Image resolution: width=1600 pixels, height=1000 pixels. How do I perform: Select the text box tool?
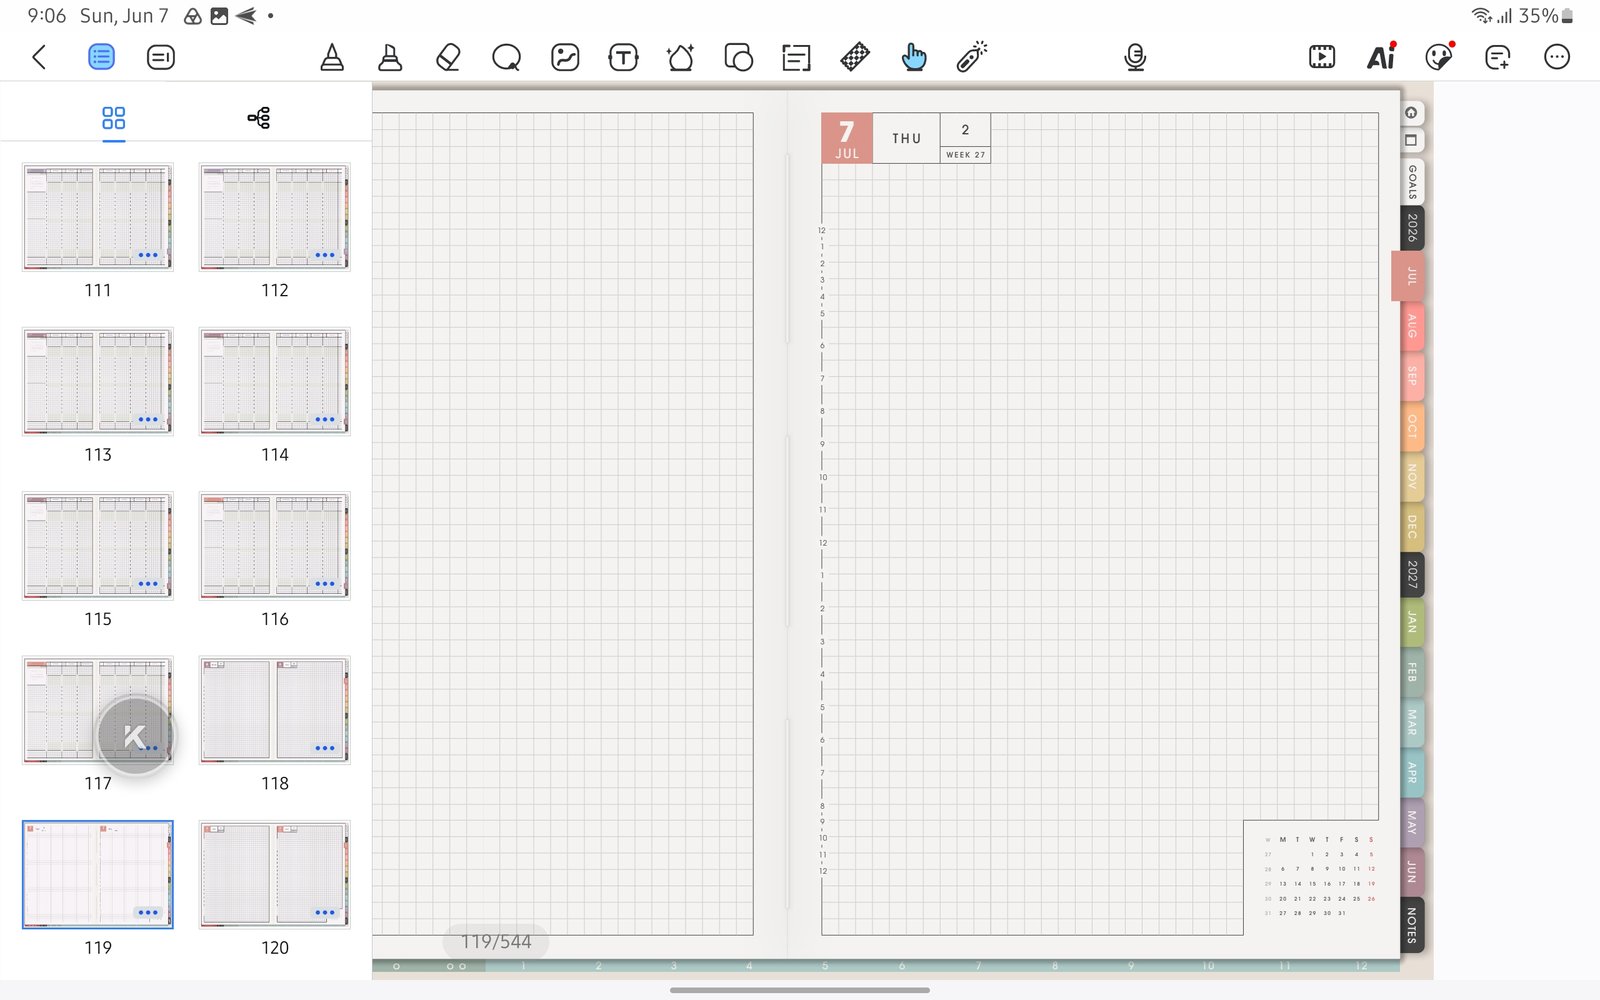tap(623, 57)
